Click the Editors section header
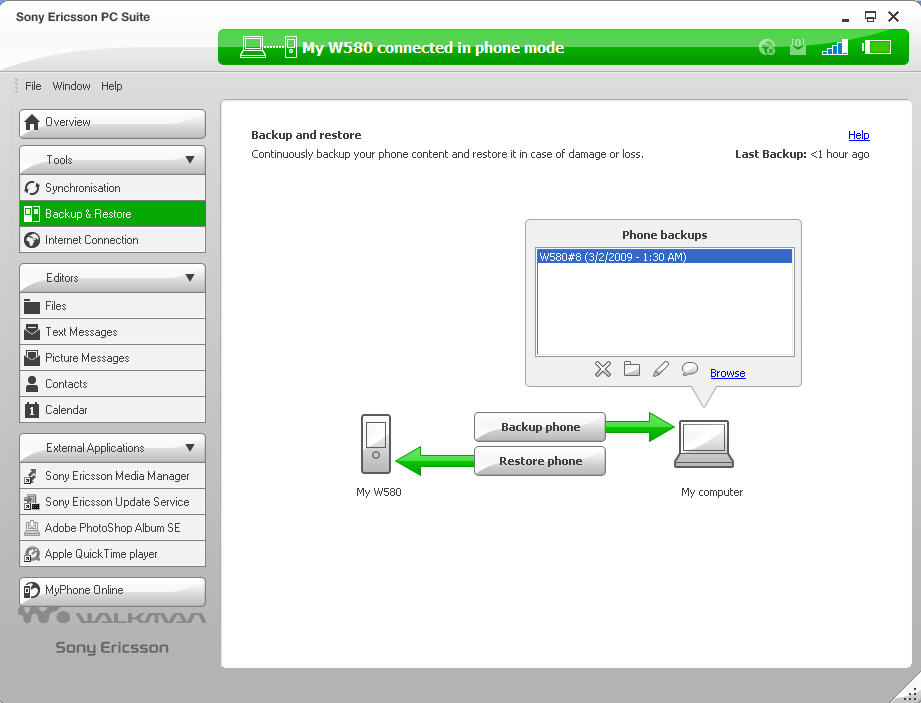 (112, 278)
